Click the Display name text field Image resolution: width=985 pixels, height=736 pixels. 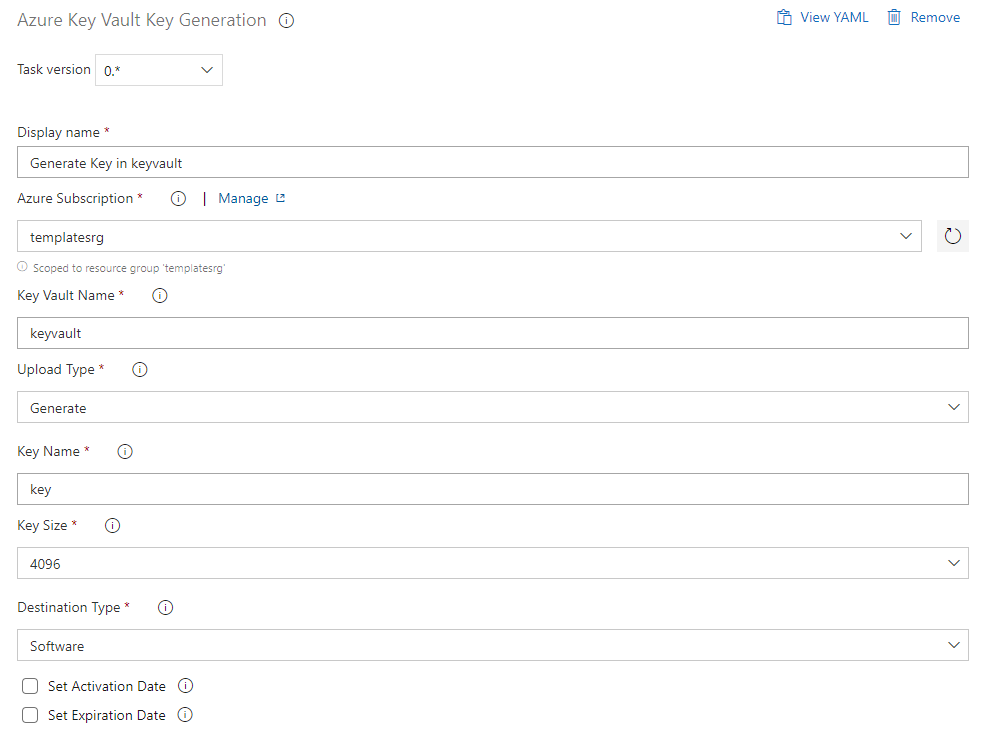[x=492, y=162]
